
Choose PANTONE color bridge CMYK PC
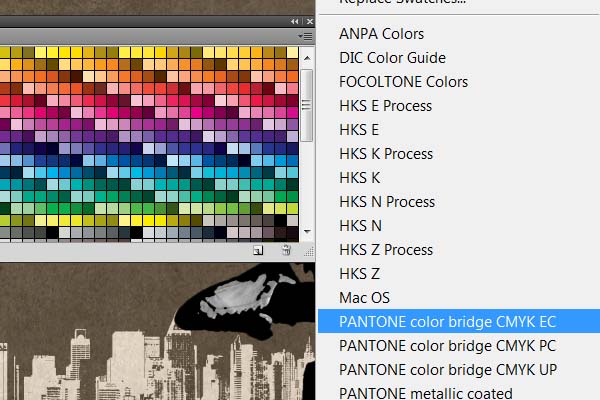(447, 346)
